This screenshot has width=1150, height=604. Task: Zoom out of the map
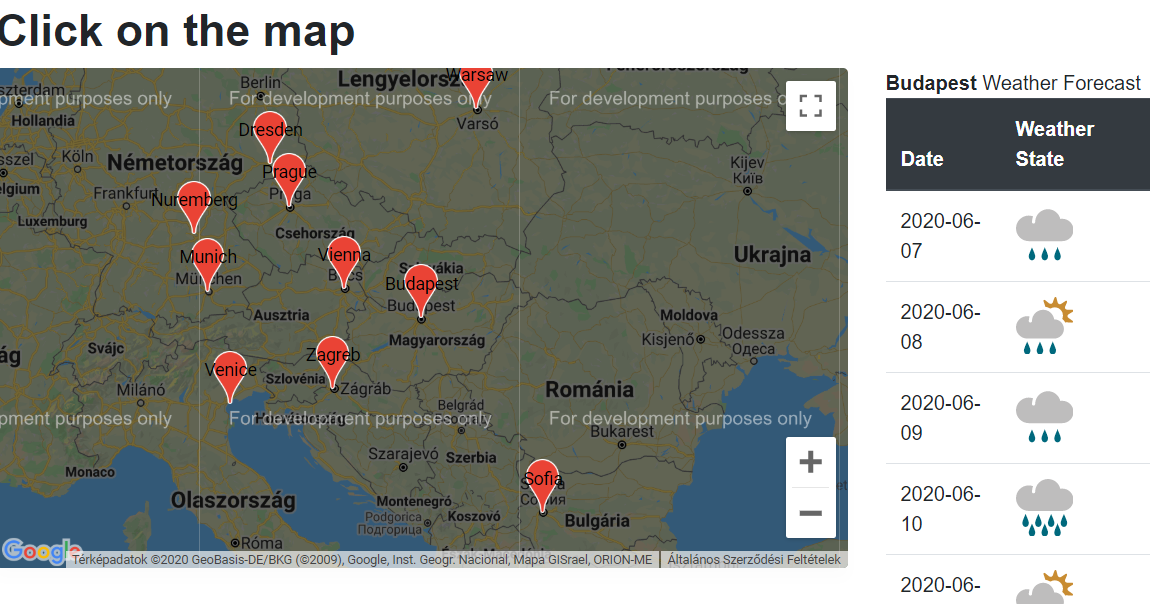tap(810, 512)
